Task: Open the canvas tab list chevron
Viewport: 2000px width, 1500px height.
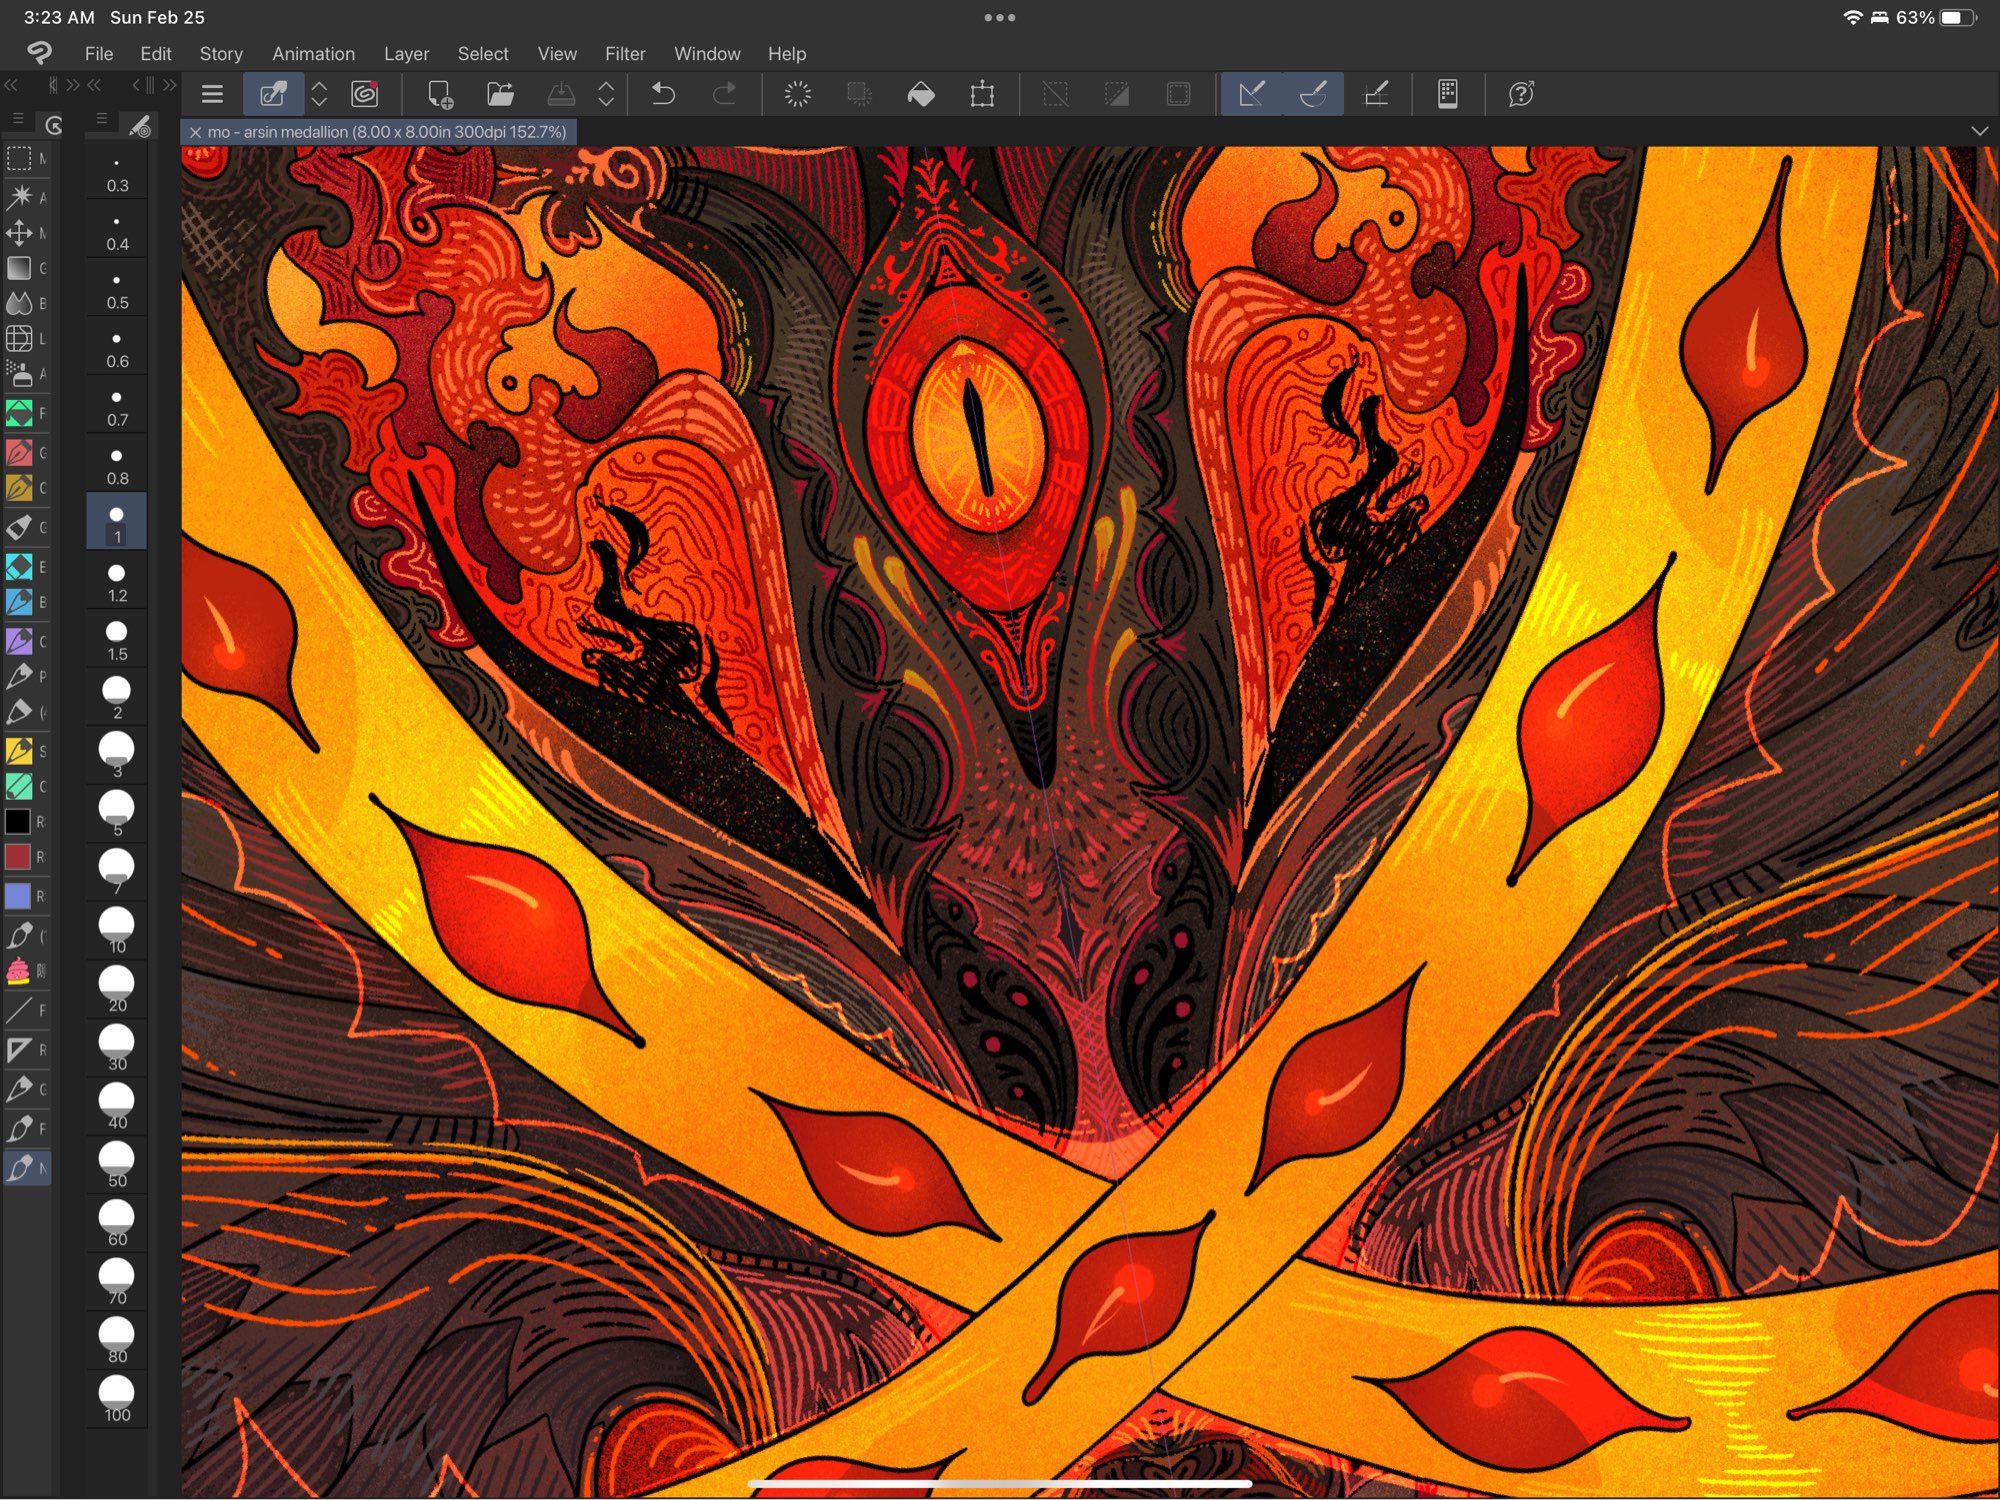Action: coord(1979,131)
